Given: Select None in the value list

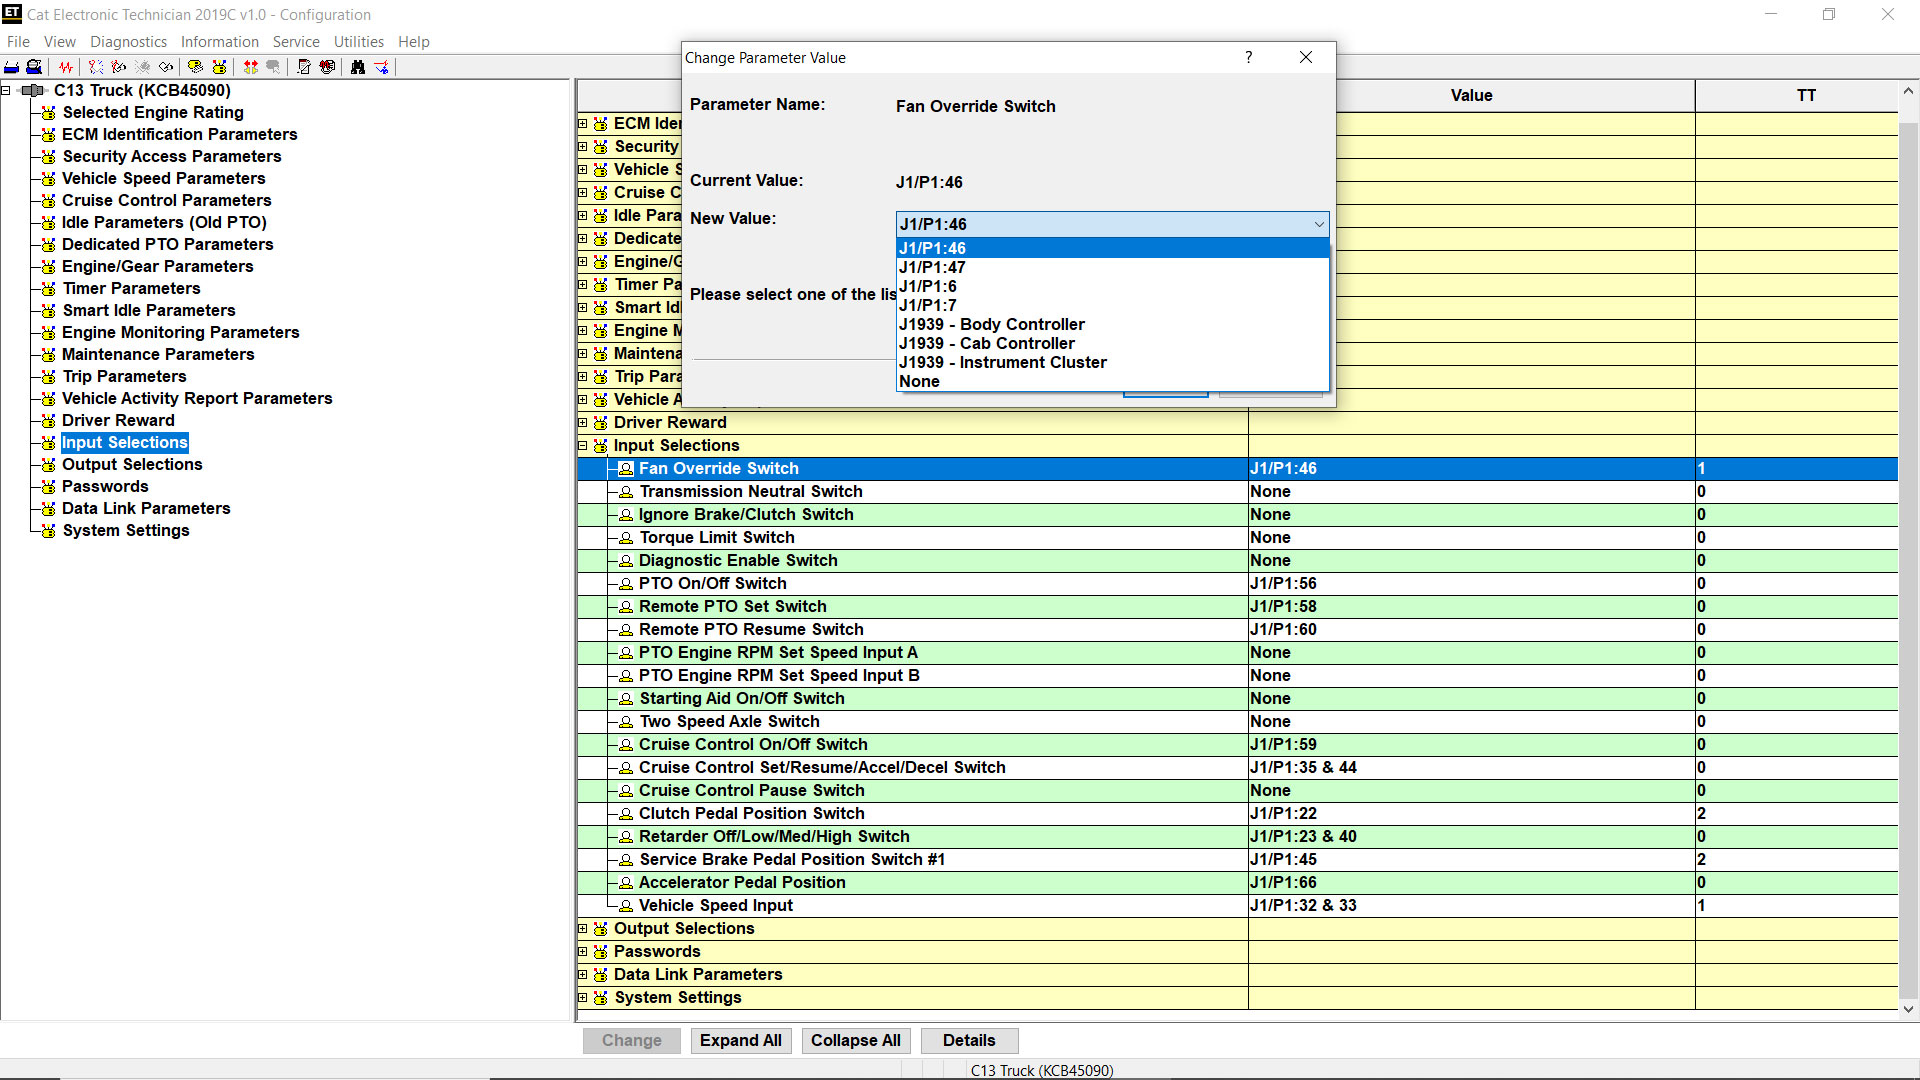Looking at the screenshot, I should tap(919, 381).
